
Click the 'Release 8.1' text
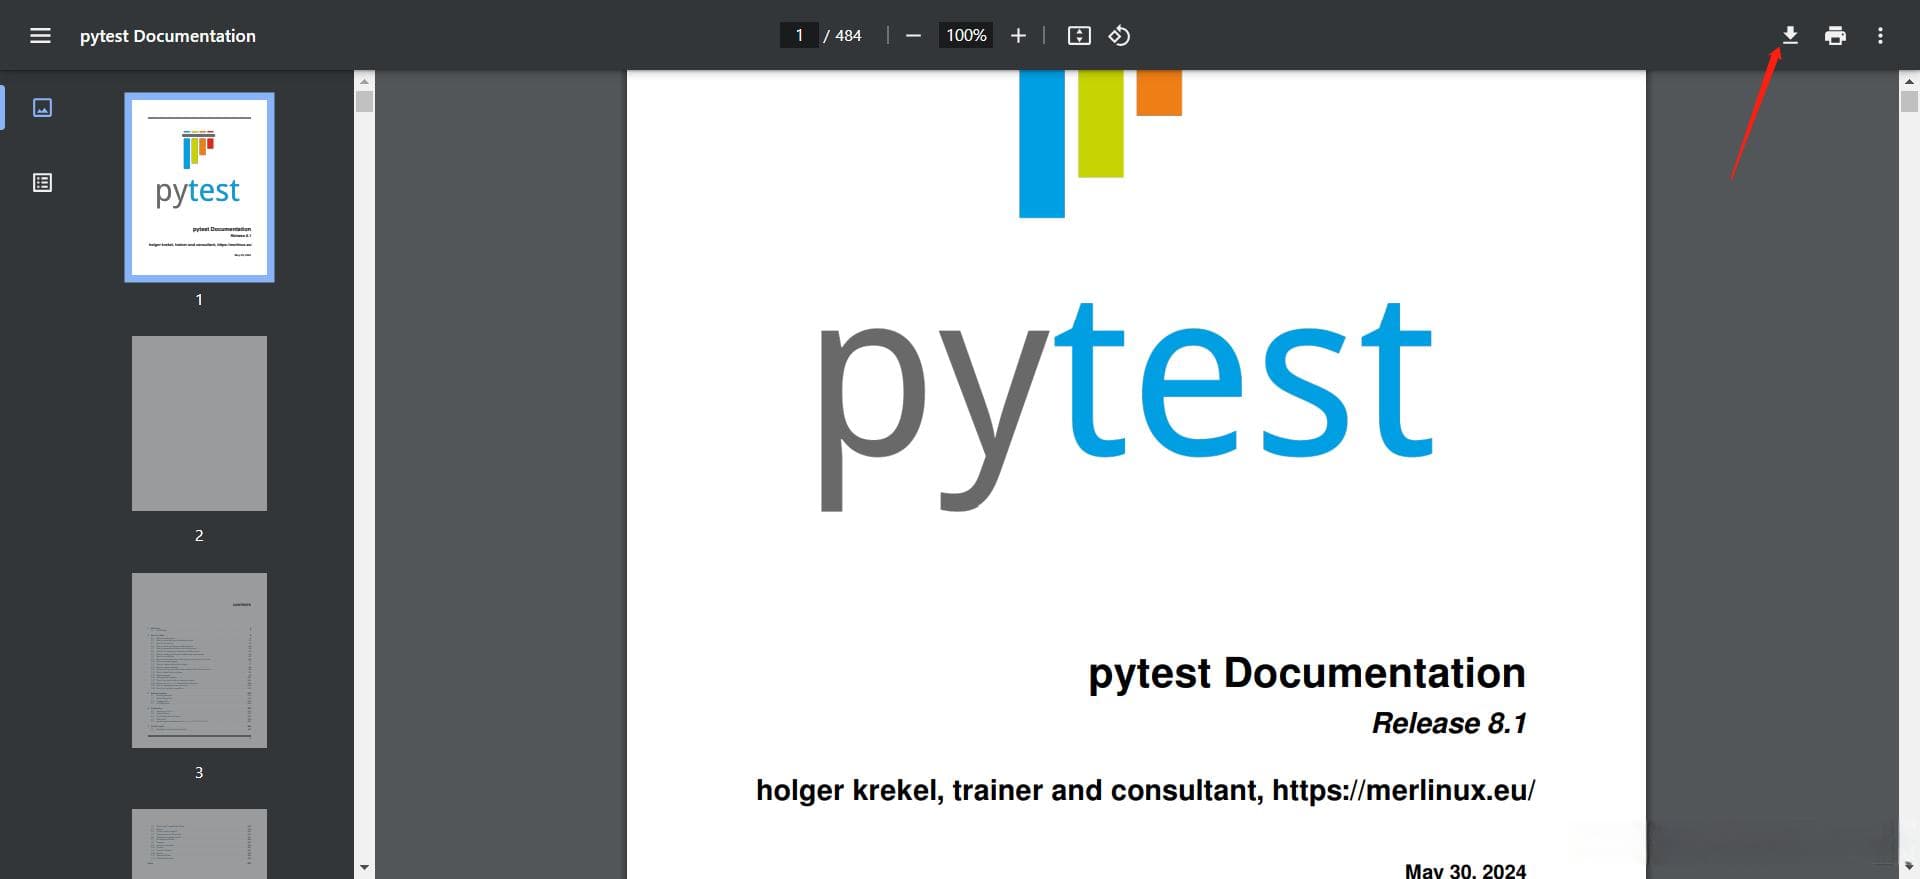coord(1449,723)
